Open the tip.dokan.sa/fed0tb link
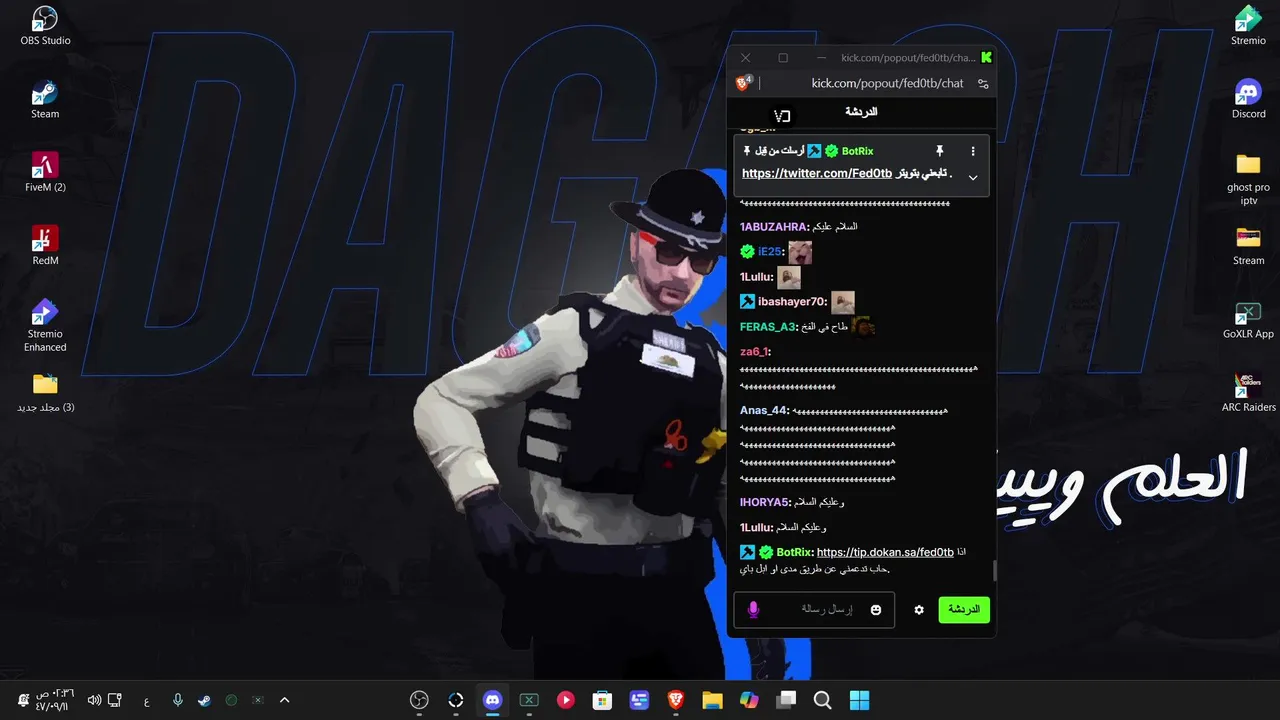 (884, 552)
